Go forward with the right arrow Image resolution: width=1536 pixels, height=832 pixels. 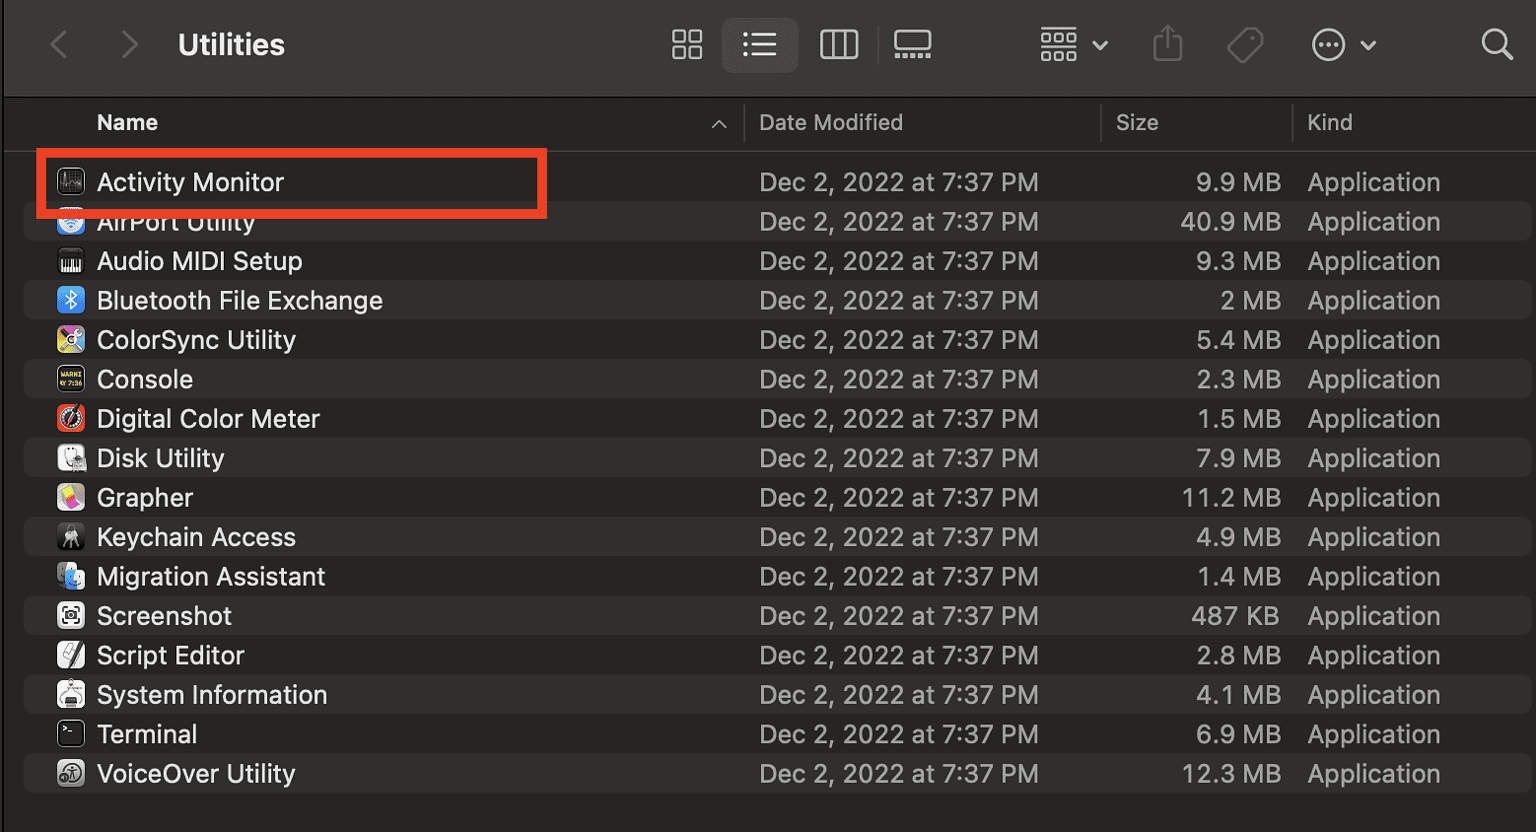click(129, 45)
